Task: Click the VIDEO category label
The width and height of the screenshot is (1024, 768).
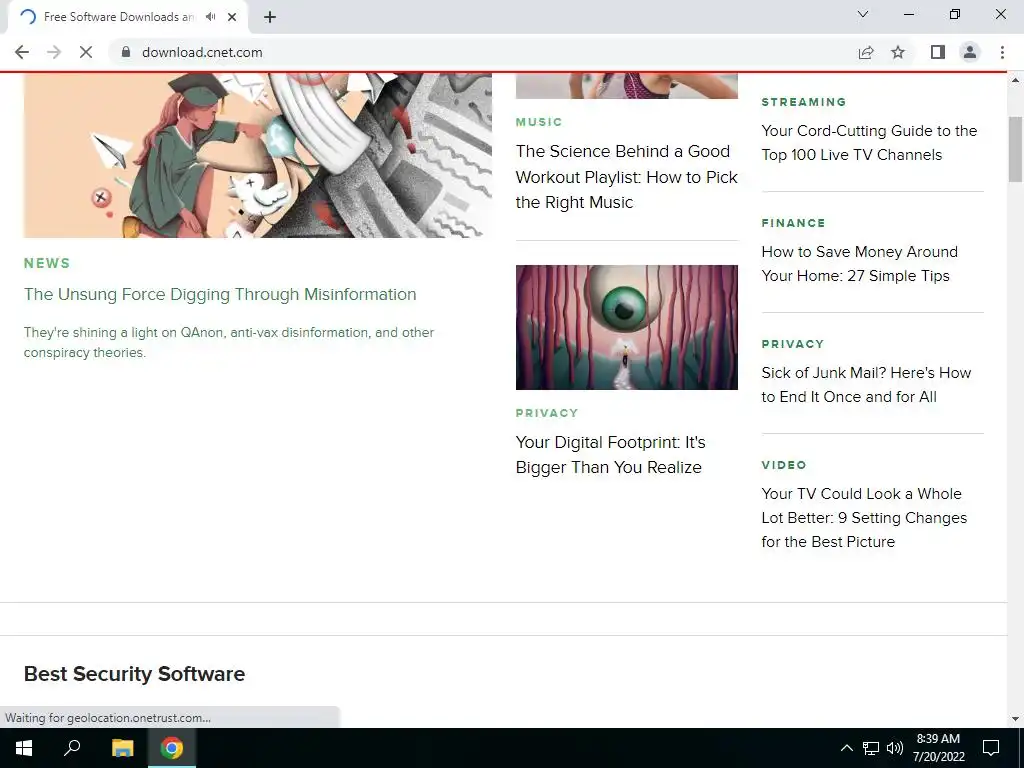Action: 784,465
